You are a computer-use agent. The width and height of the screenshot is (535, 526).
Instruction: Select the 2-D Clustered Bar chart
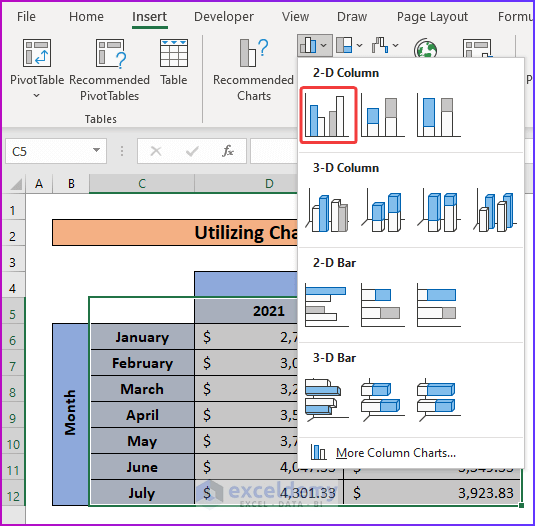[327, 305]
